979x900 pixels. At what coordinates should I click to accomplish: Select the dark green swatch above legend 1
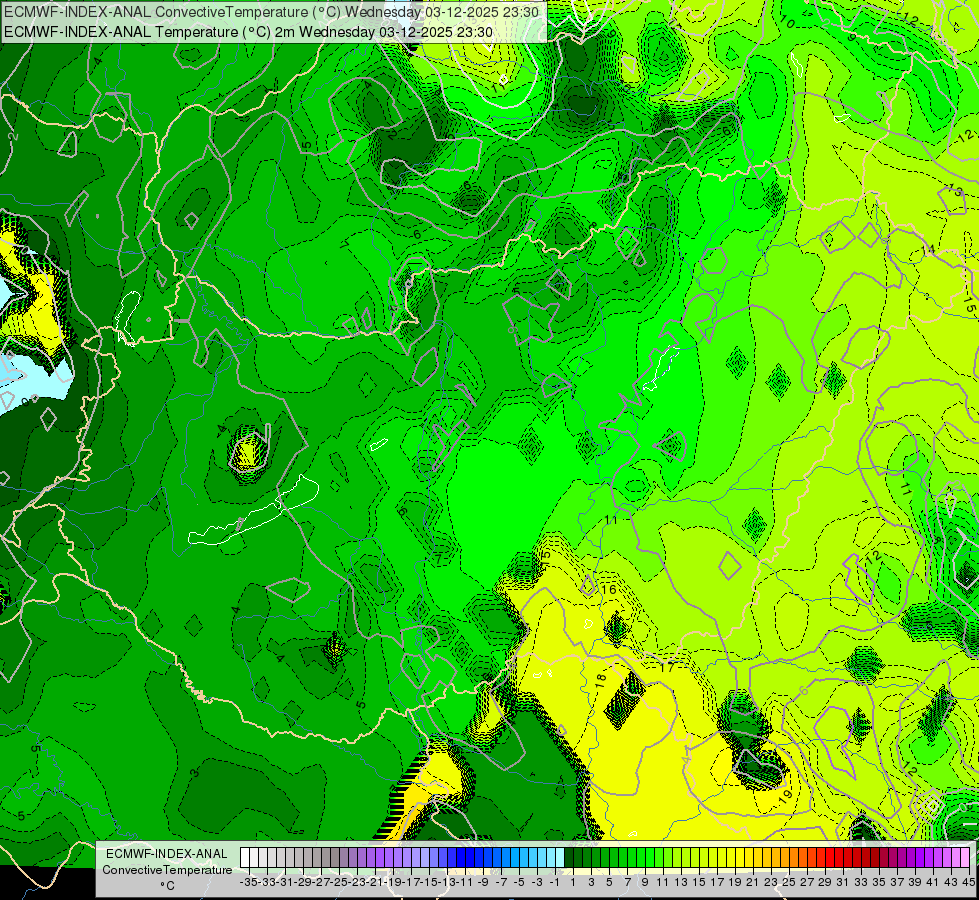pyautogui.click(x=569, y=857)
